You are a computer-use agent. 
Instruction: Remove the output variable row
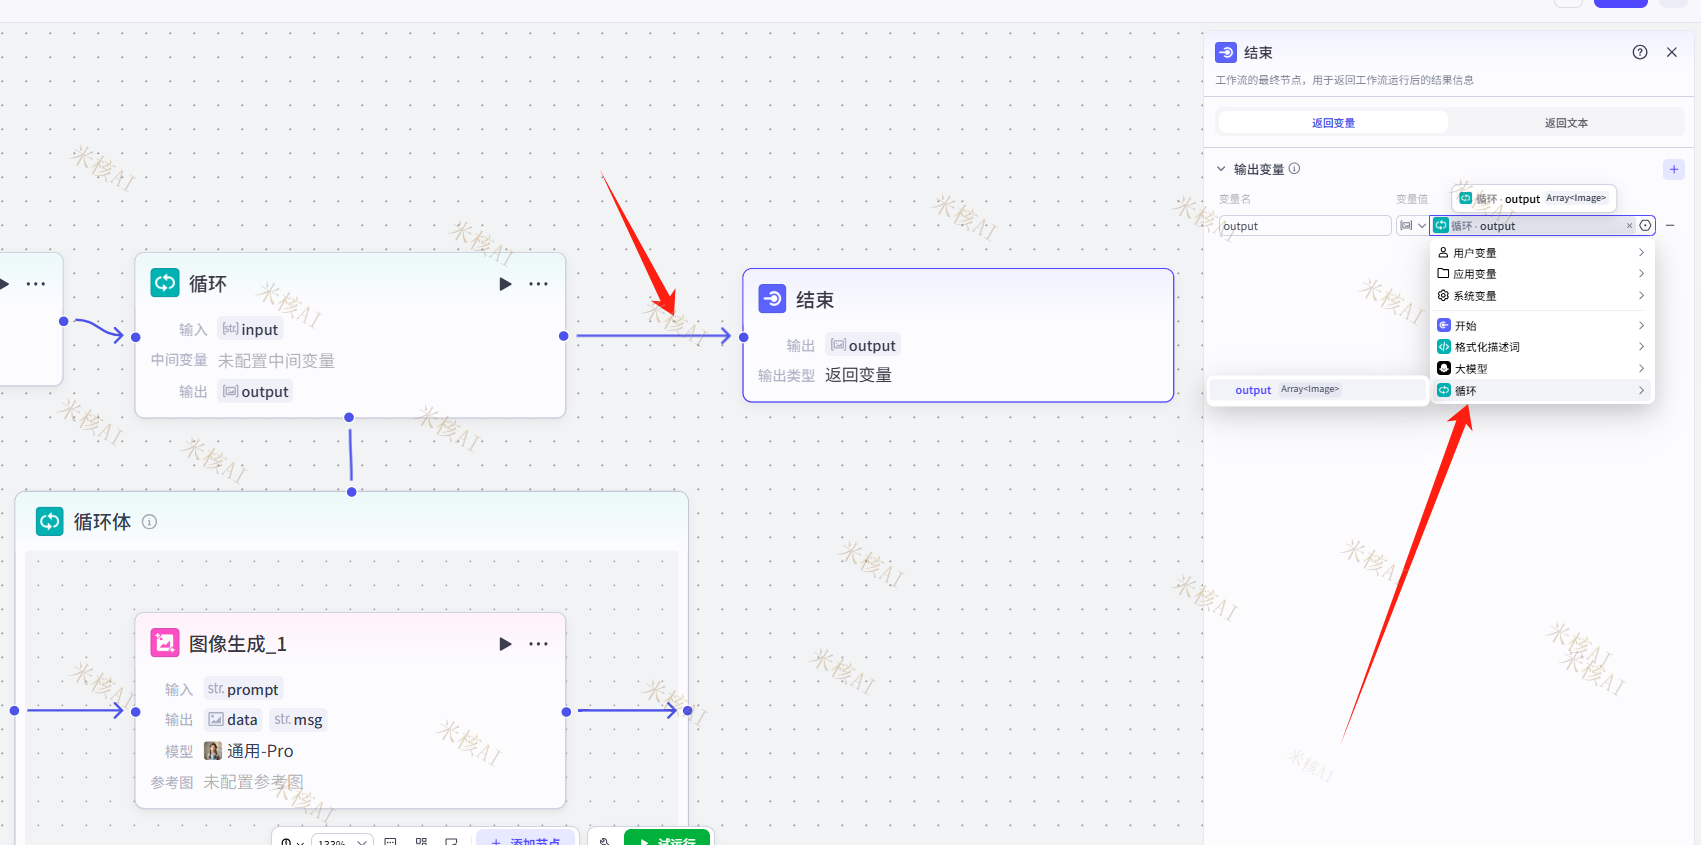point(1670,226)
